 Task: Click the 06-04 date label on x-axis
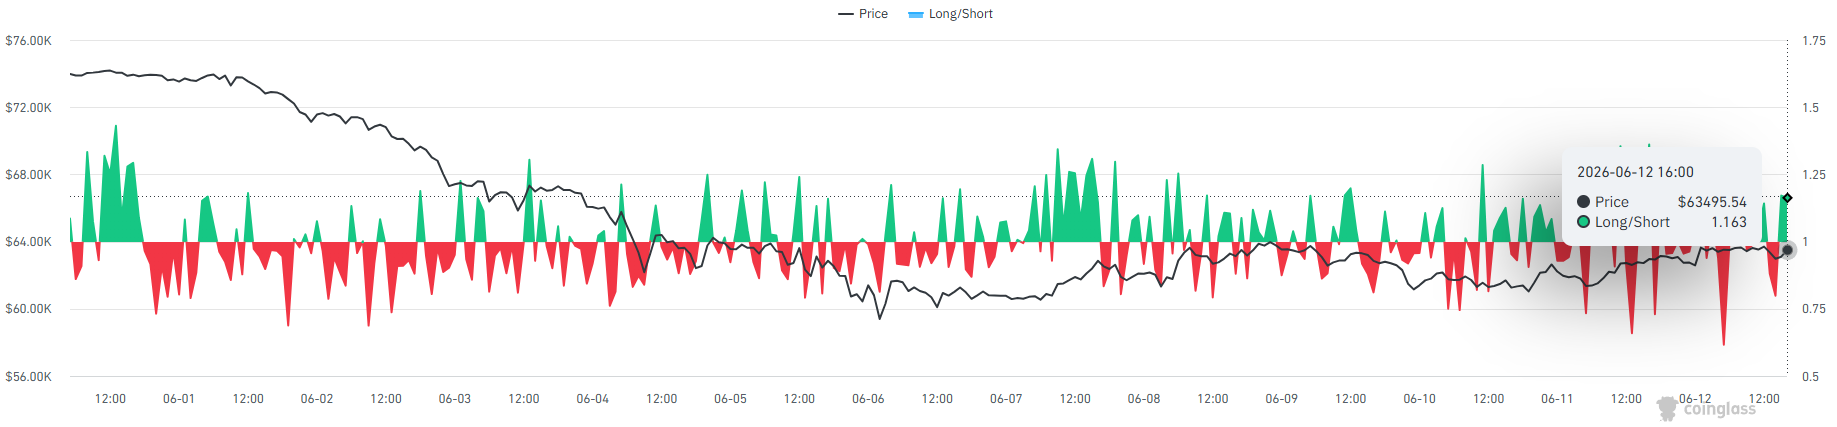coord(593,399)
